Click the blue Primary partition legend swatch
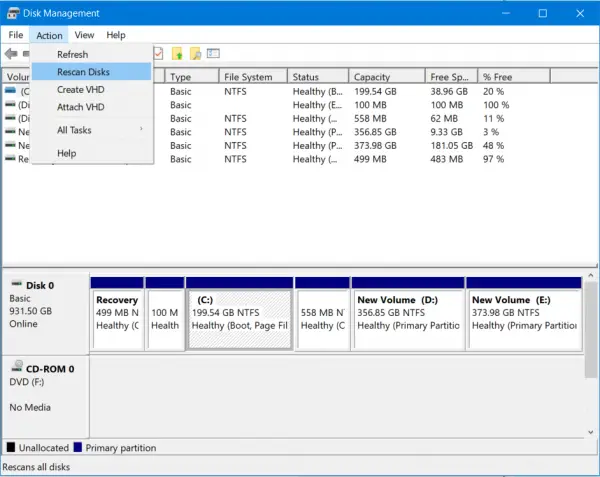The height and width of the screenshot is (477, 600). [x=78, y=448]
